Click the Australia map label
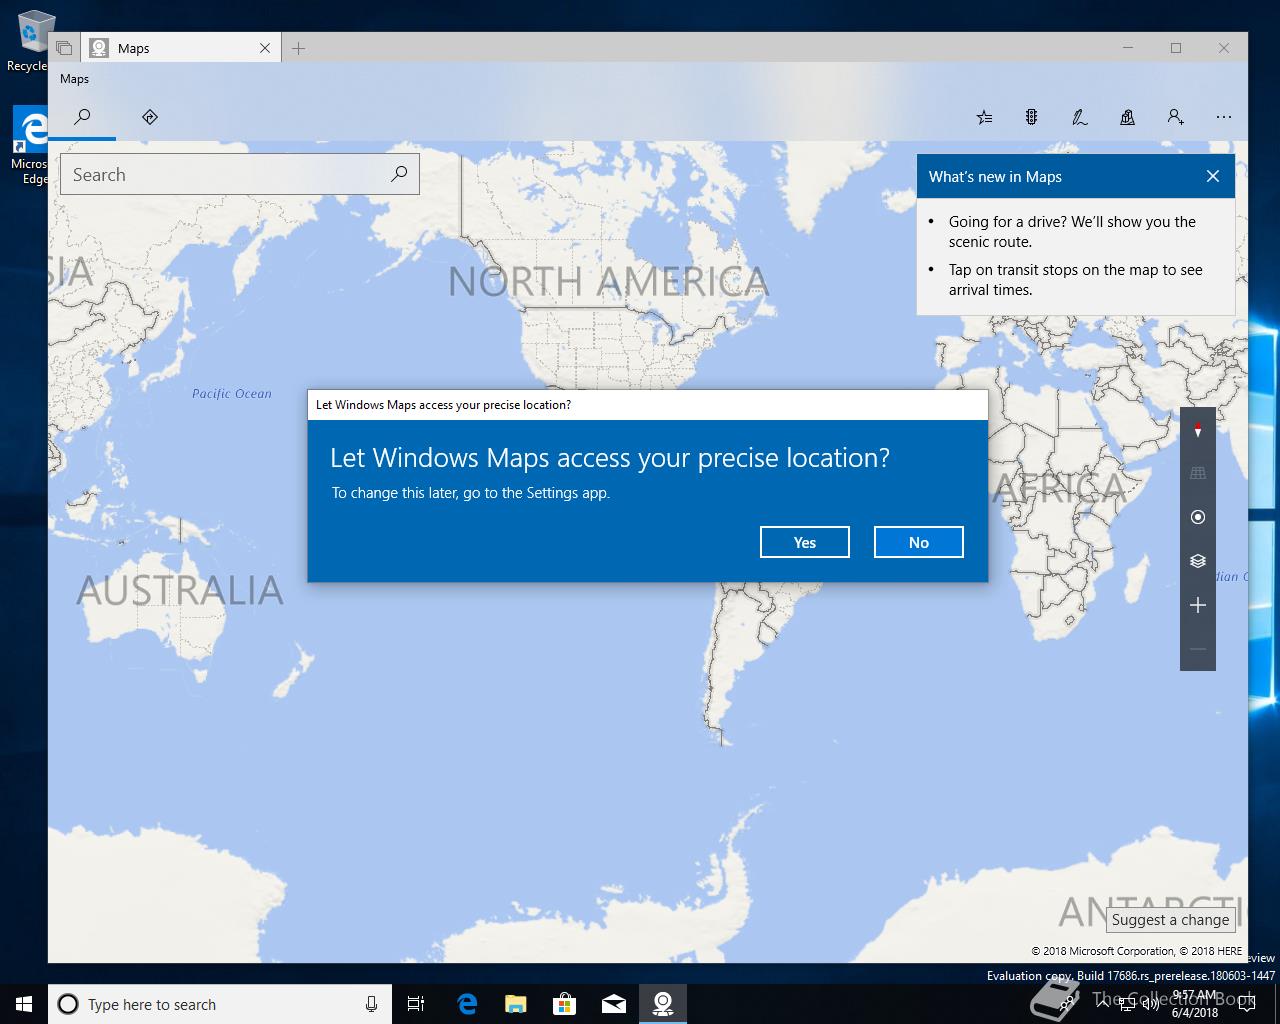The width and height of the screenshot is (1280, 1024). pos(180,590)
